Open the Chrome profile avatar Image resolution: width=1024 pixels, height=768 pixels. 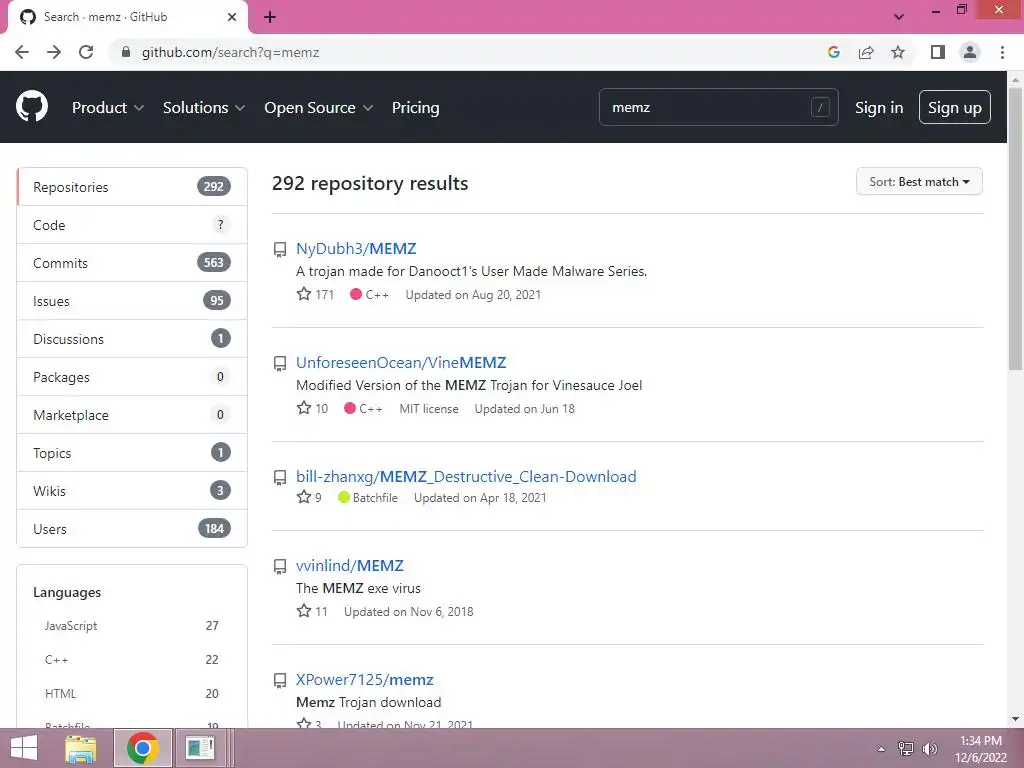(x=970, y=52)
